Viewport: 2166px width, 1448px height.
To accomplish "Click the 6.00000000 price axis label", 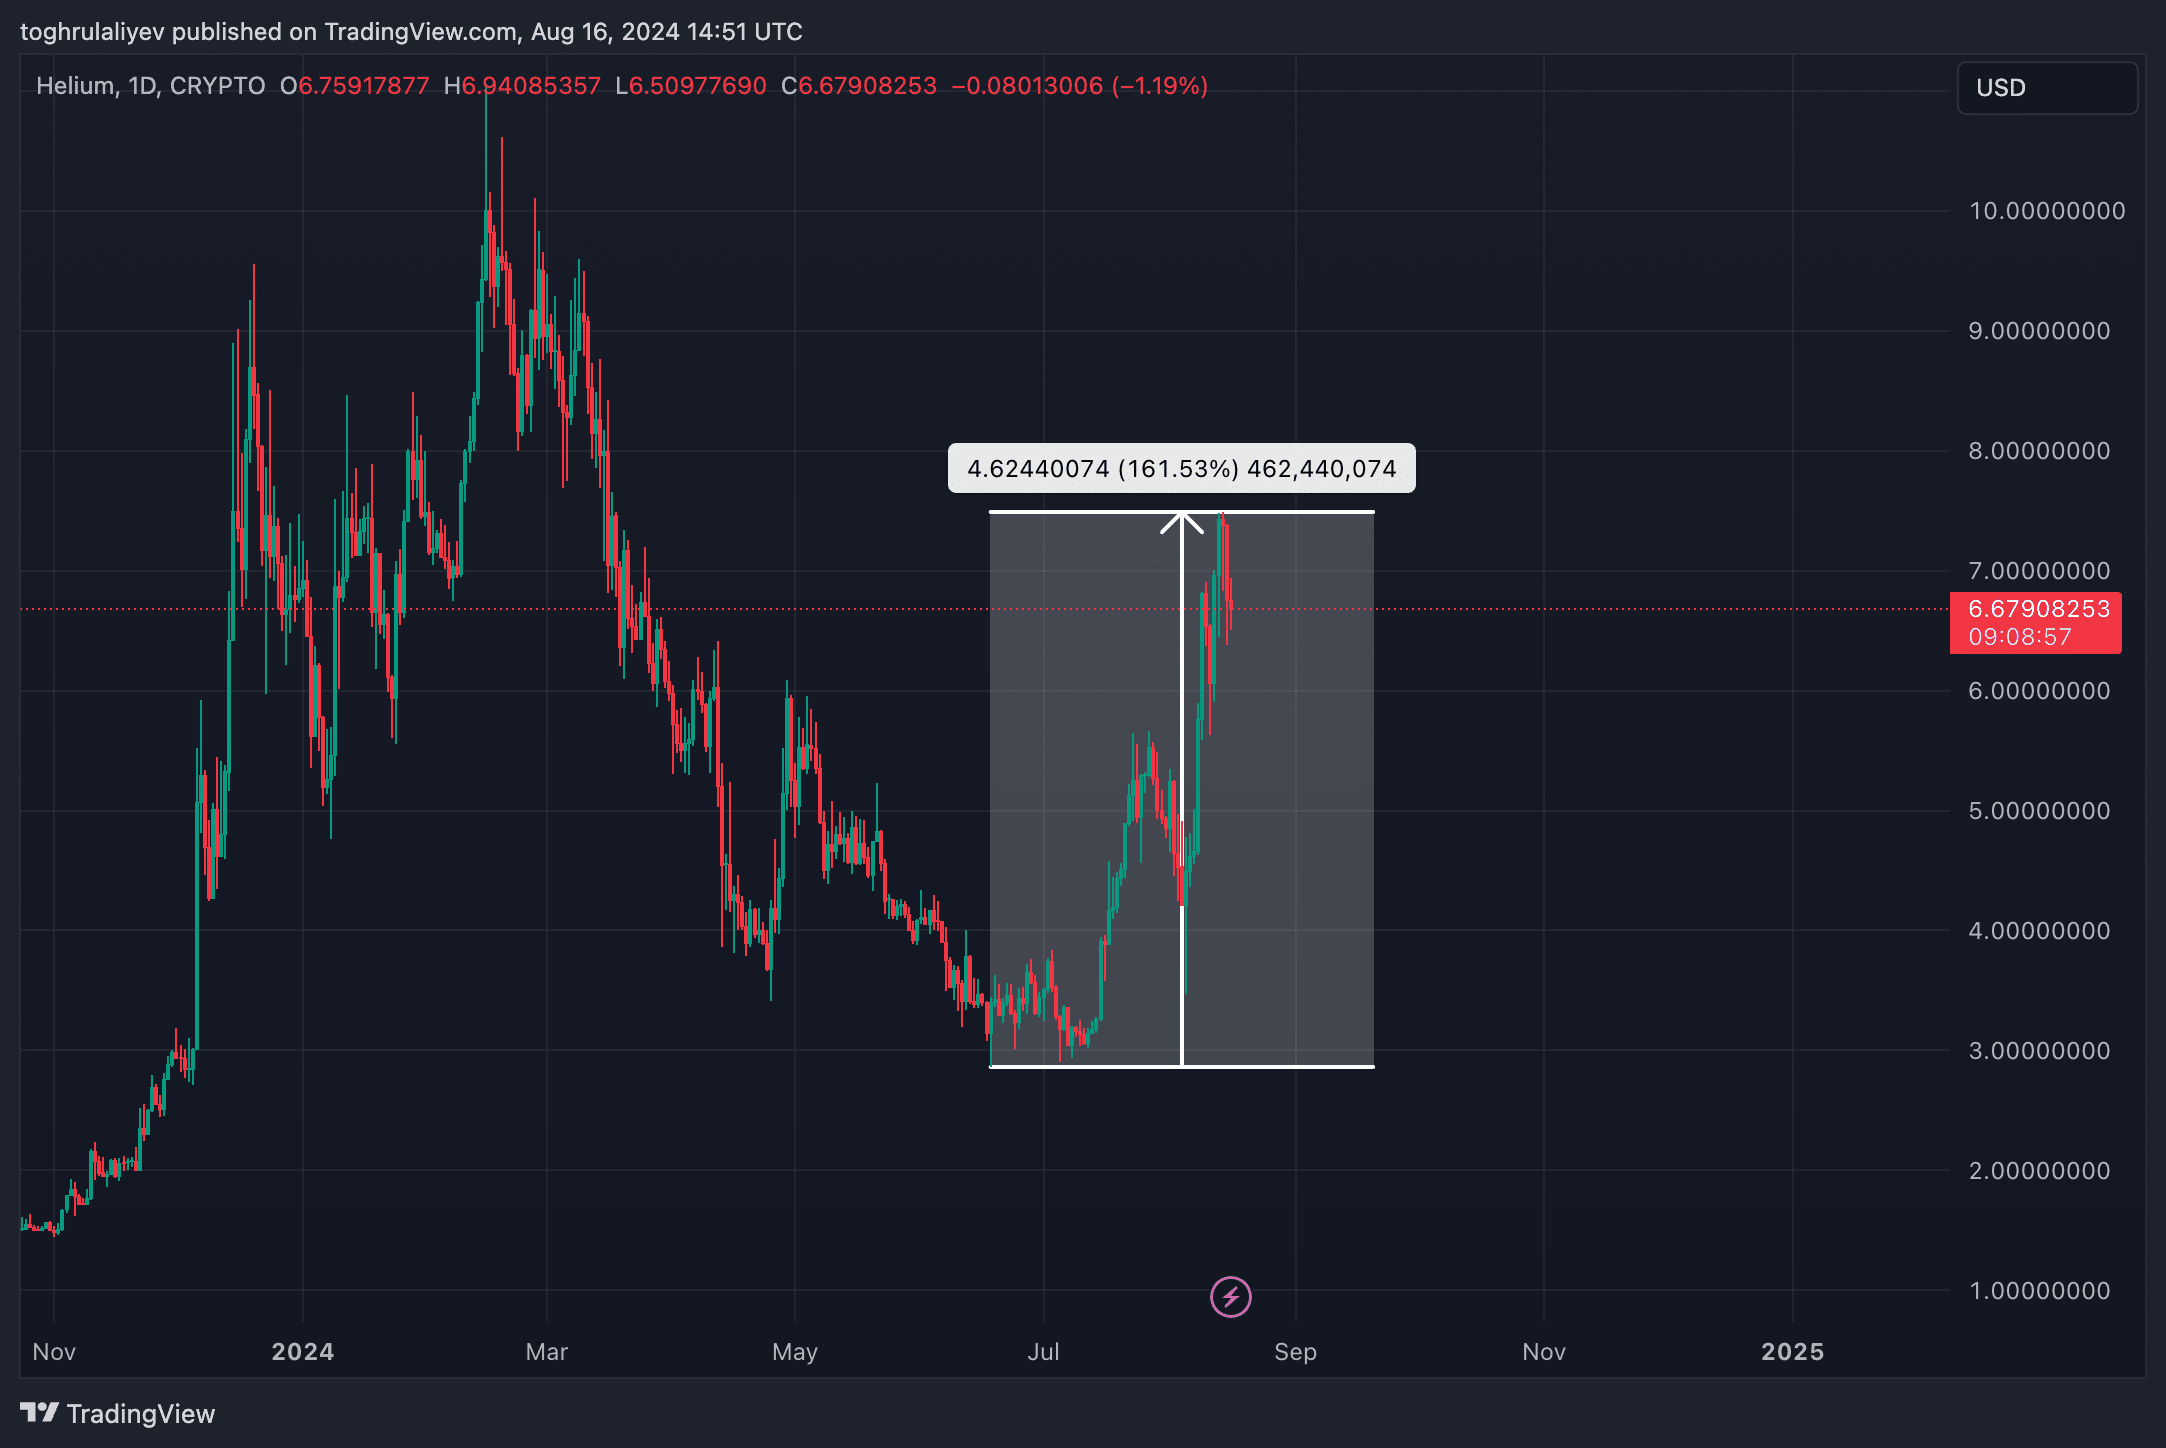I will click(2039, 691).
